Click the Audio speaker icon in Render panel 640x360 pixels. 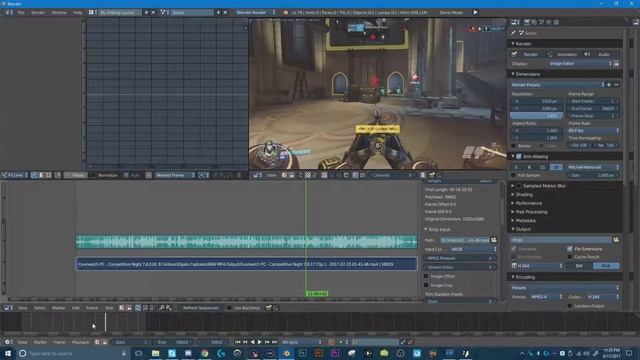[587, 54]
